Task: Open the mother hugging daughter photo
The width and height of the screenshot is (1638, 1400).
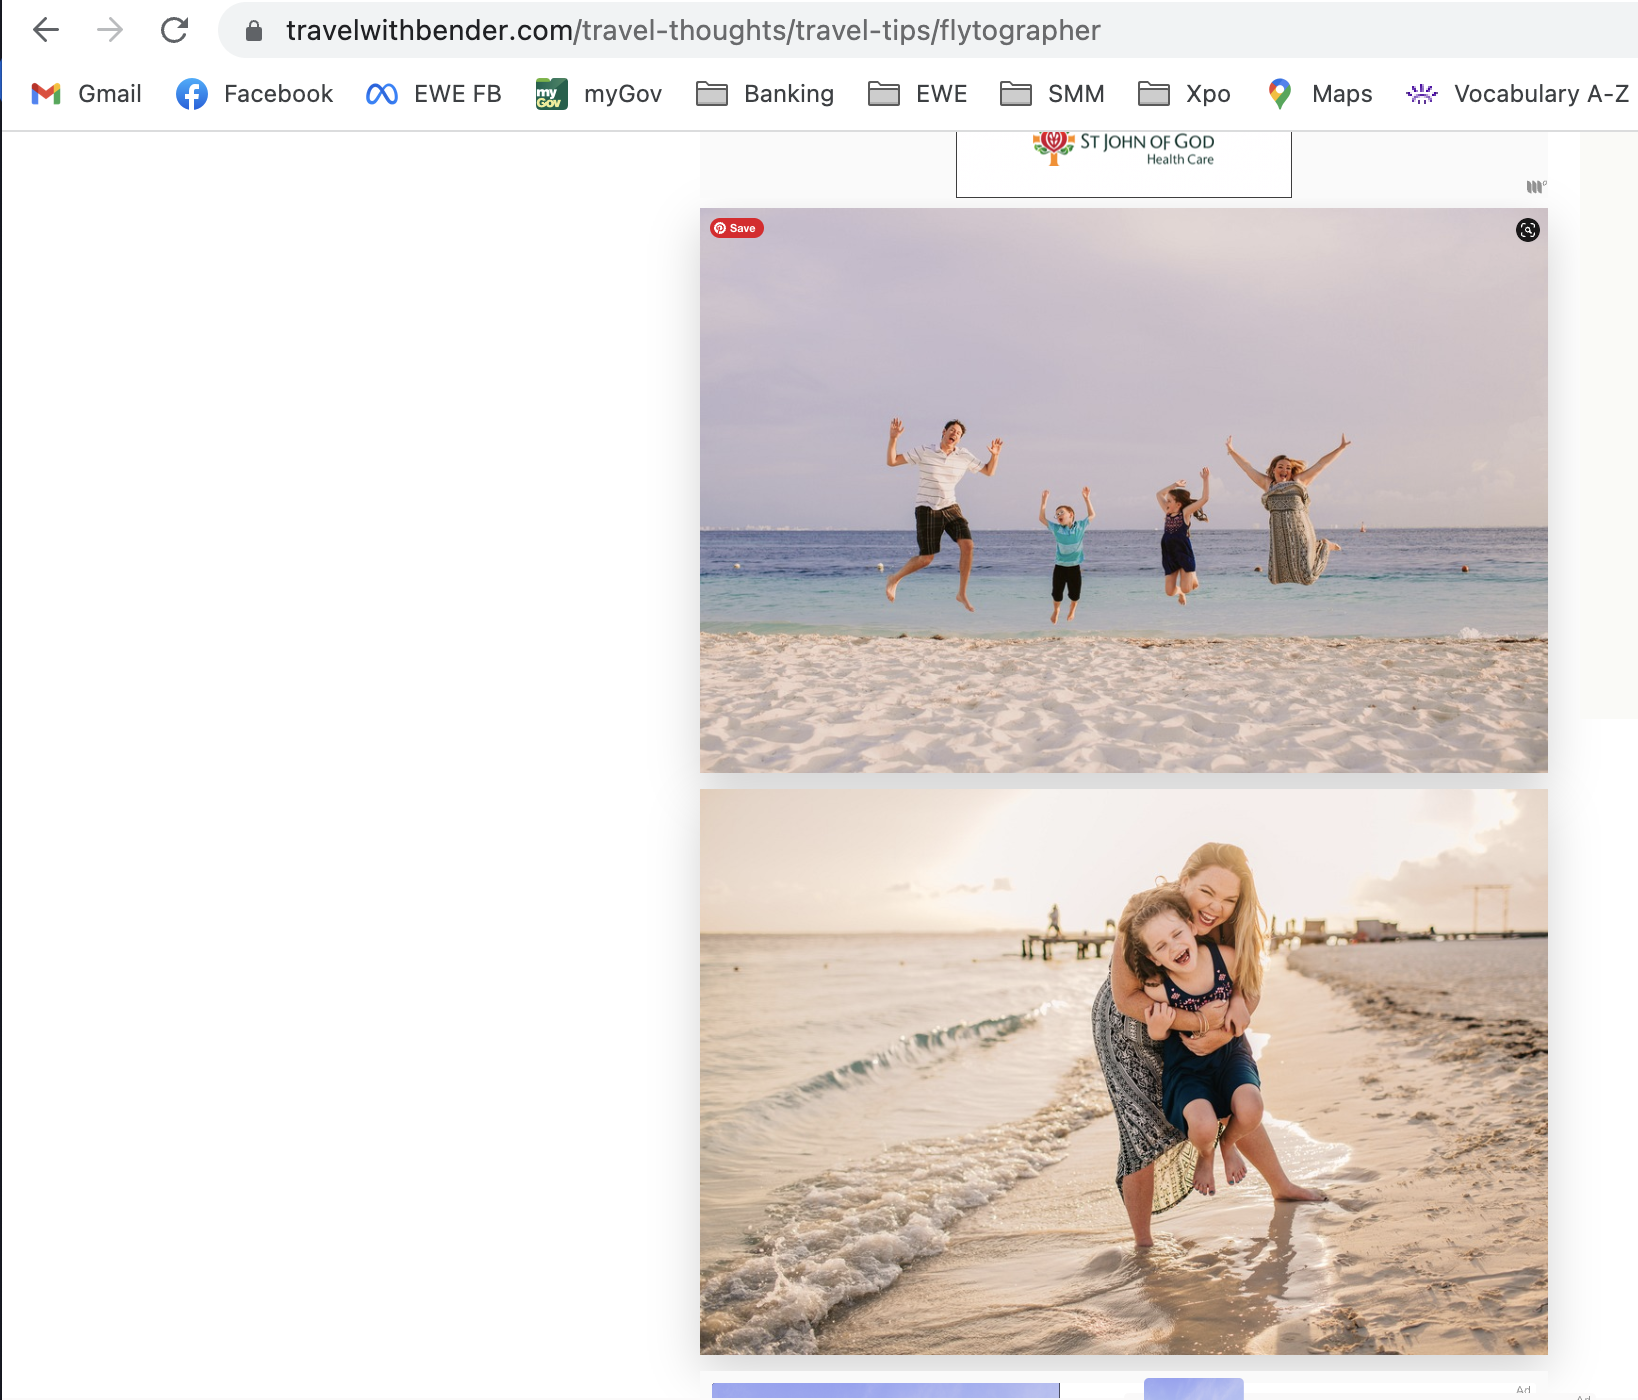Action: tap(1123, 1071)
